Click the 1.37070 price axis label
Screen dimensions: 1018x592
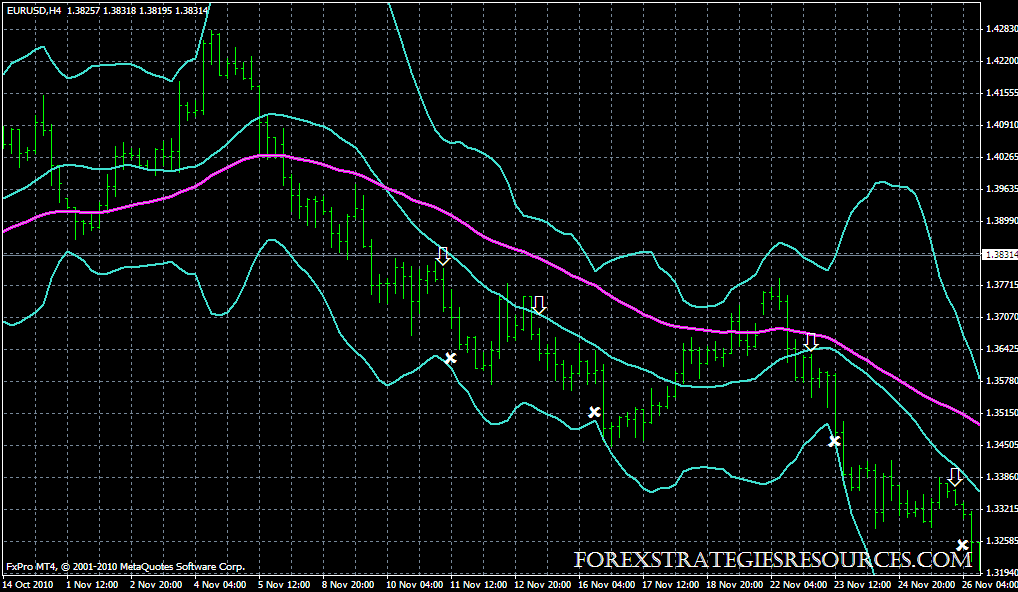click(x=1001, y=317)
